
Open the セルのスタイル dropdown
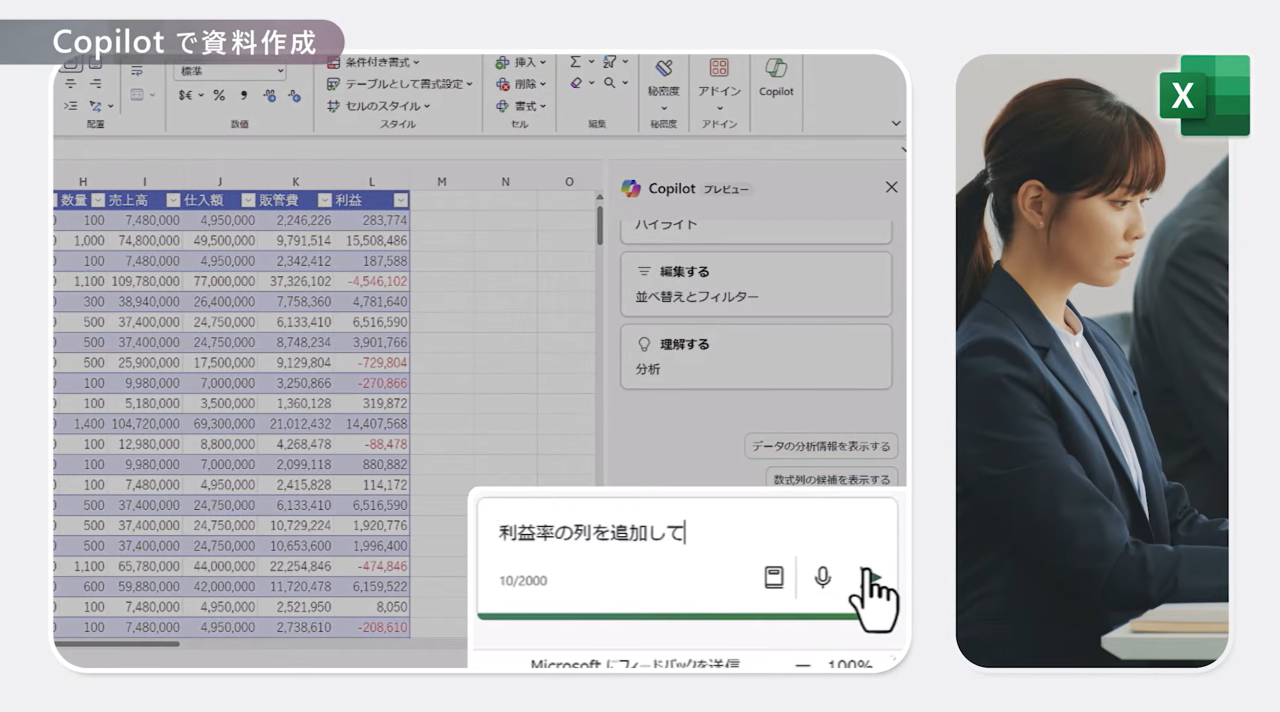[379, 106]
